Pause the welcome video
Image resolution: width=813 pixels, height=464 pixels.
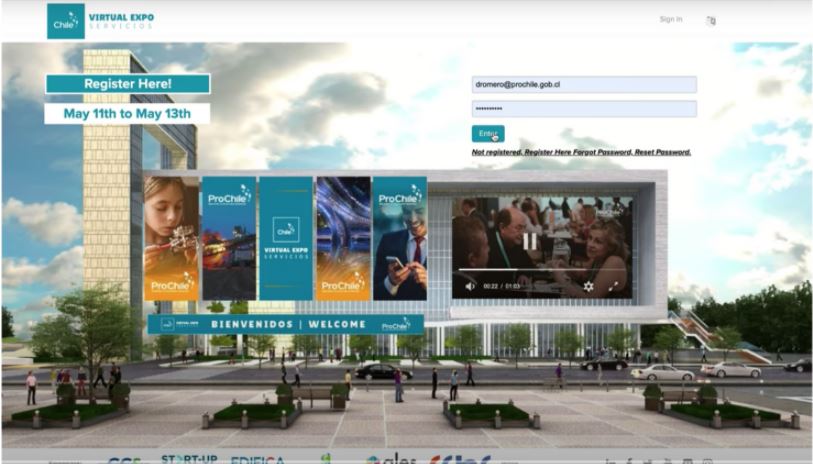point(529,242)
